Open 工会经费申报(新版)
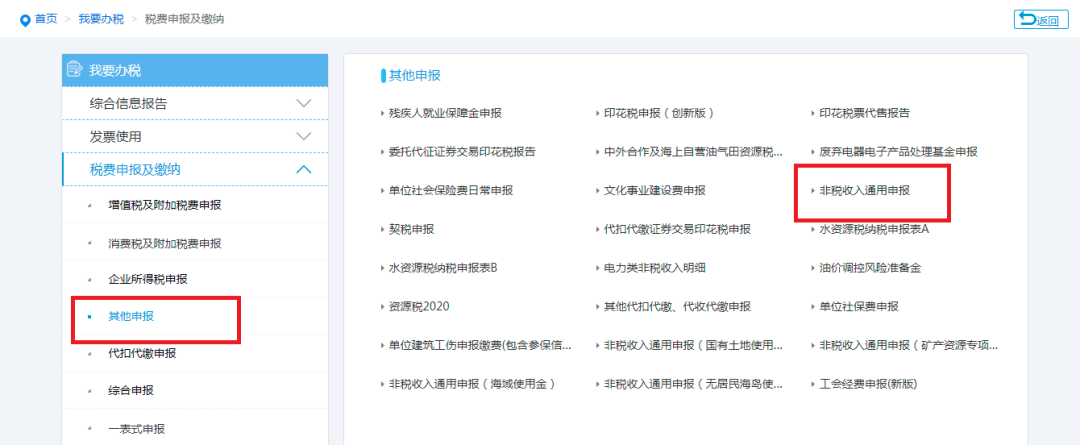Viewport: 1080px width, 445px height. [868, 384]
